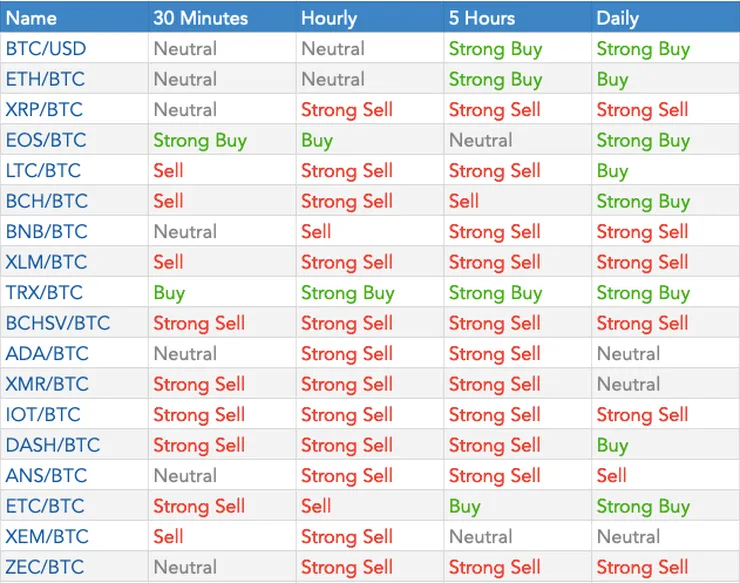This screenshot has width=740, height=583.
Task: Open the EOS/BTC pair link
Action: 46,140
